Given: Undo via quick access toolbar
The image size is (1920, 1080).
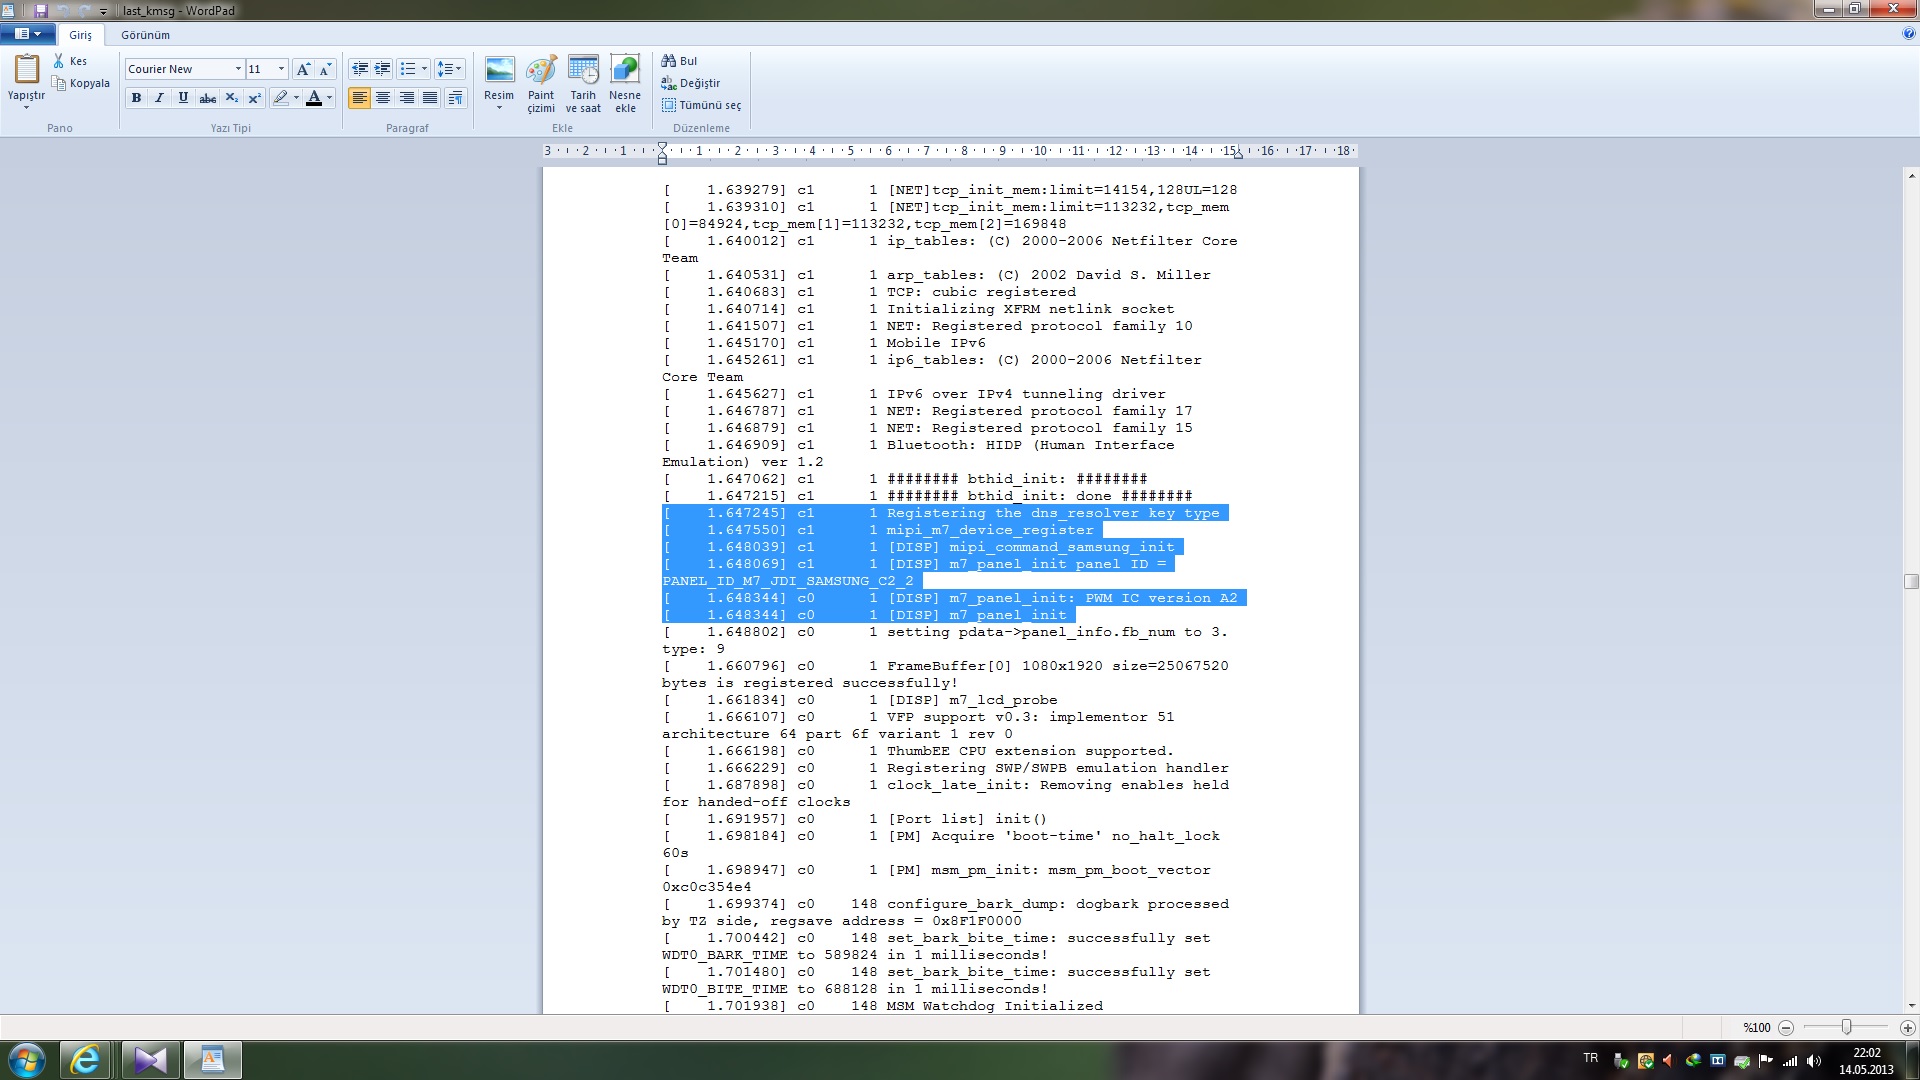Looking at the screenshot, I should click(x=63, y=11).
